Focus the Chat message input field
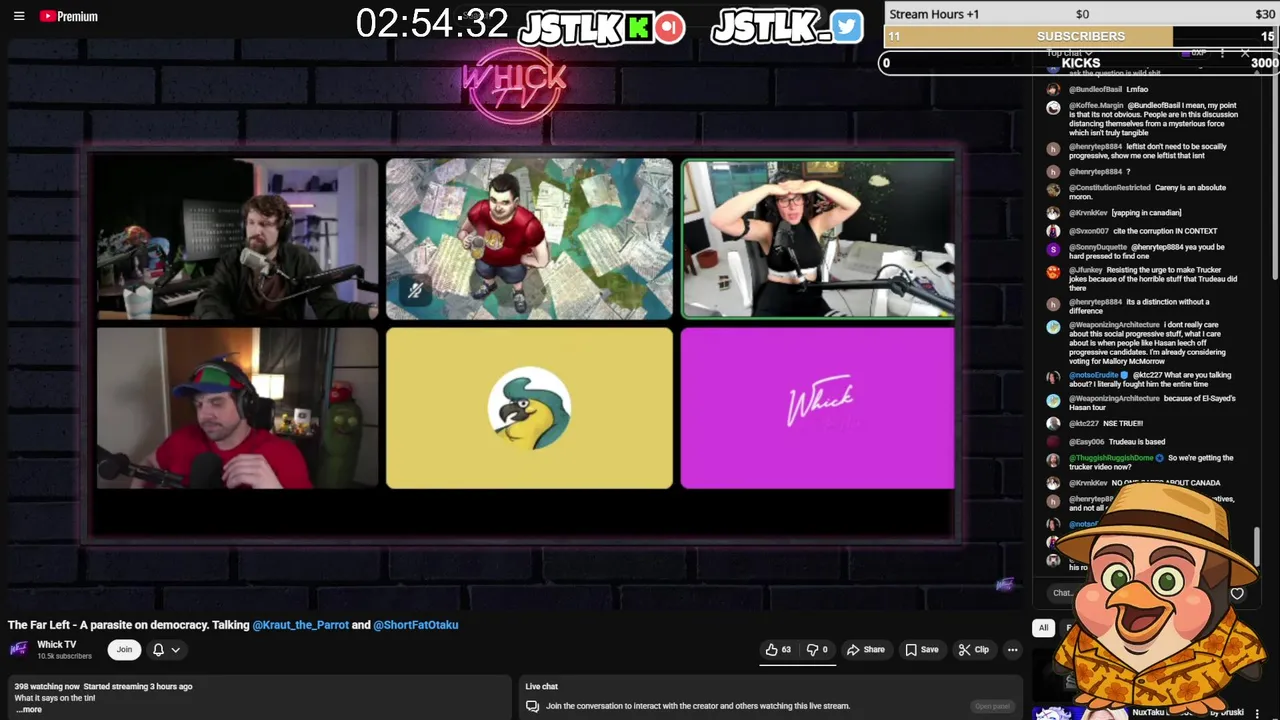Image resolution: width=1280 pixels, height=720 pixels. click(x=1062, y=593)
